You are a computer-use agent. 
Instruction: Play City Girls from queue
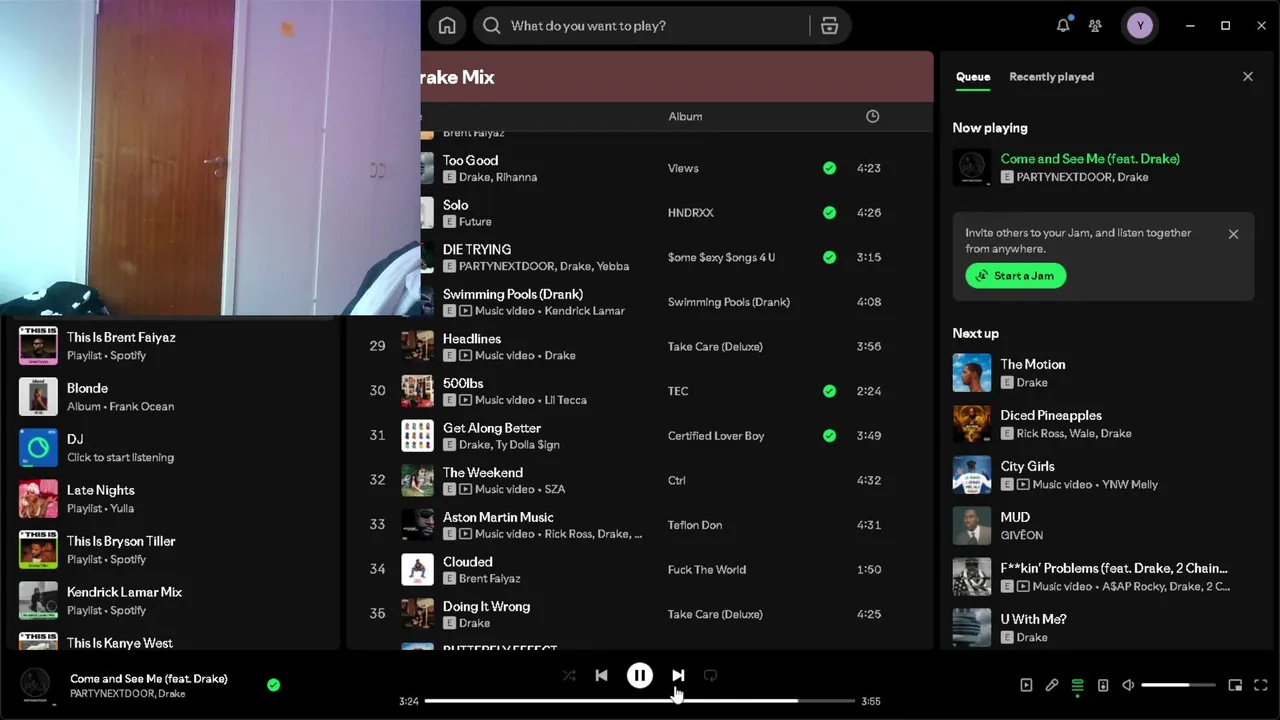[x=1103, y=475]
